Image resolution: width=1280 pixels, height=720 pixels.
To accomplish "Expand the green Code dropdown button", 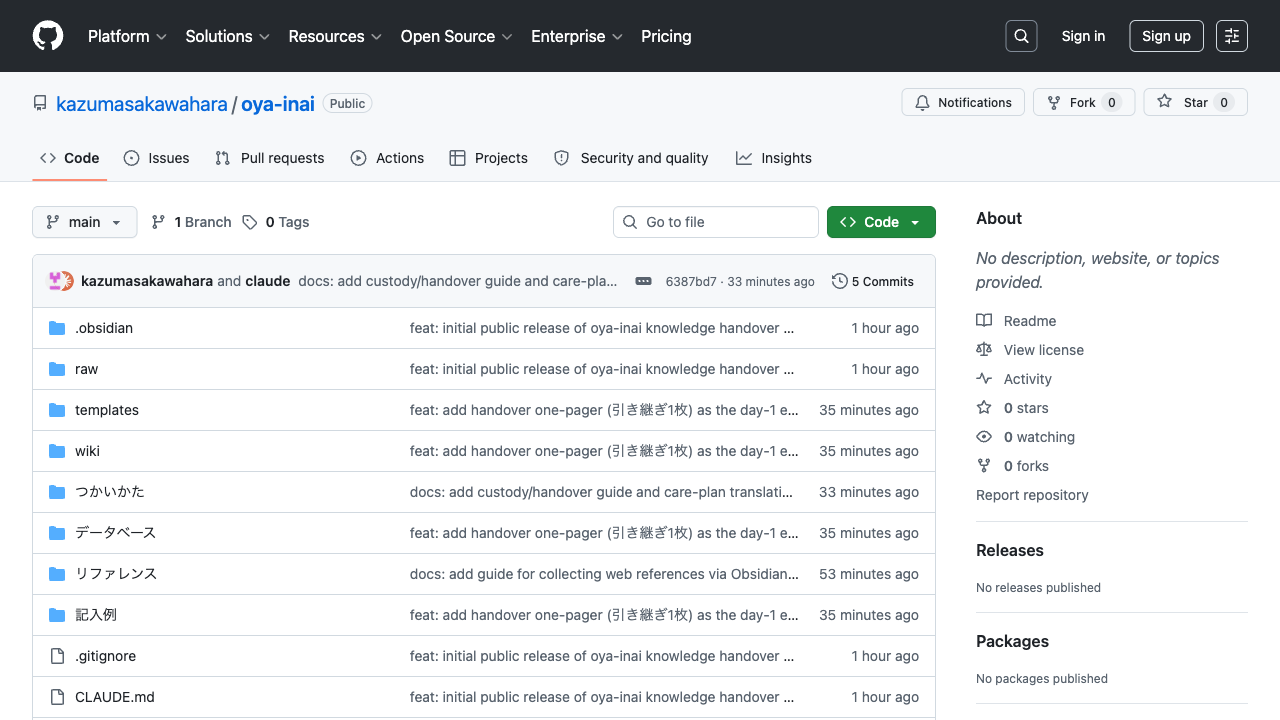I will (881, 222).
